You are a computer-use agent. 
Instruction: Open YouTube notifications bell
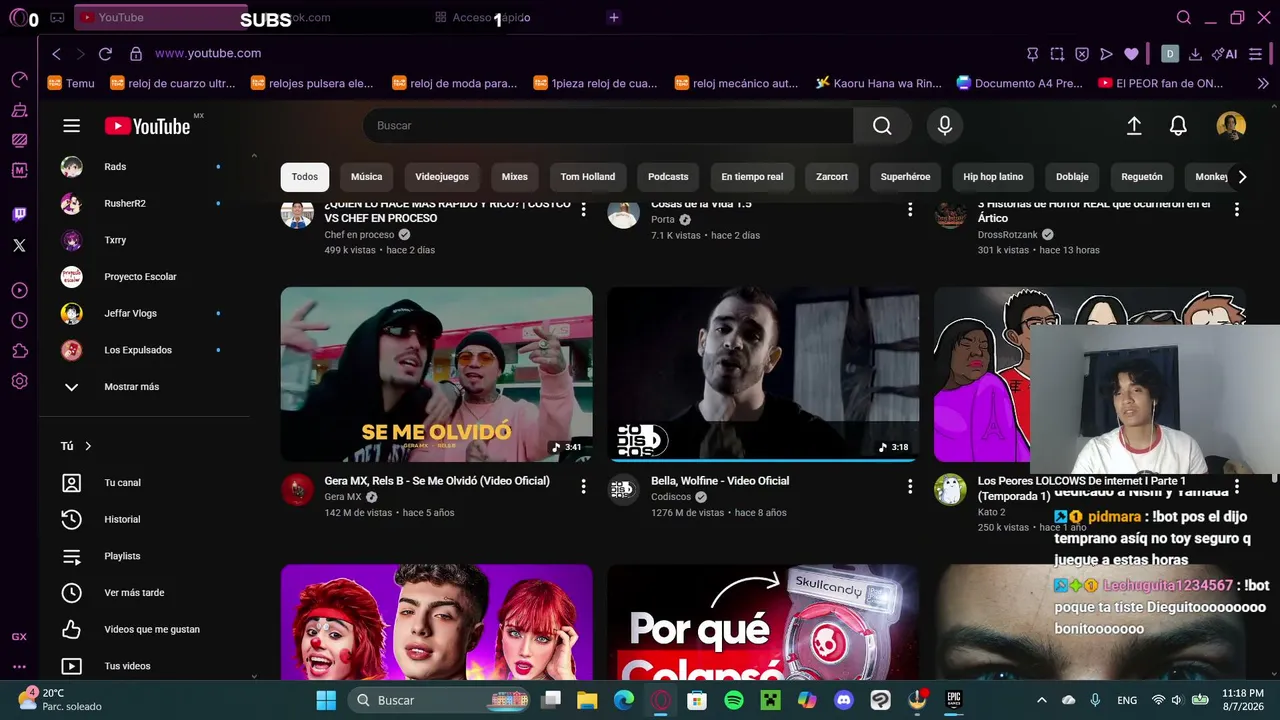pos(1178,126)
